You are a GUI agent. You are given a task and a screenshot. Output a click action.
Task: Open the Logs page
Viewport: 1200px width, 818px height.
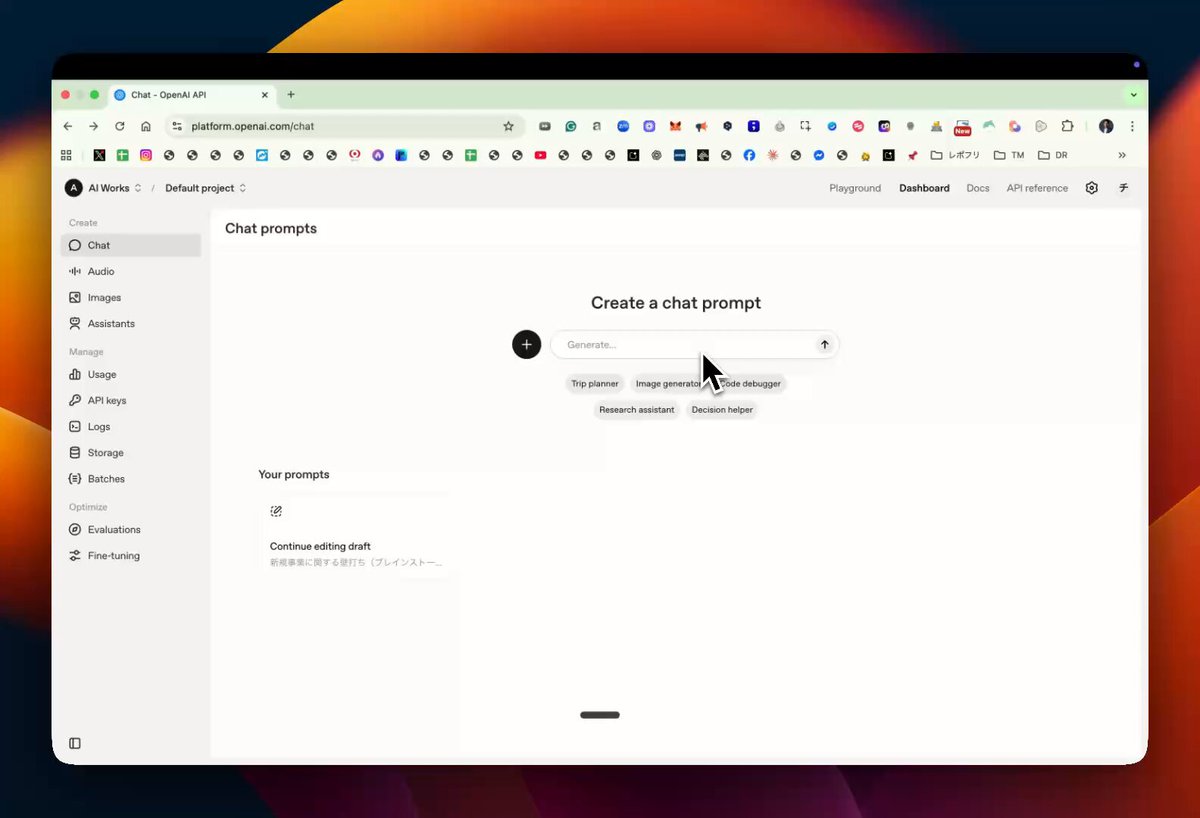[131, 426]
